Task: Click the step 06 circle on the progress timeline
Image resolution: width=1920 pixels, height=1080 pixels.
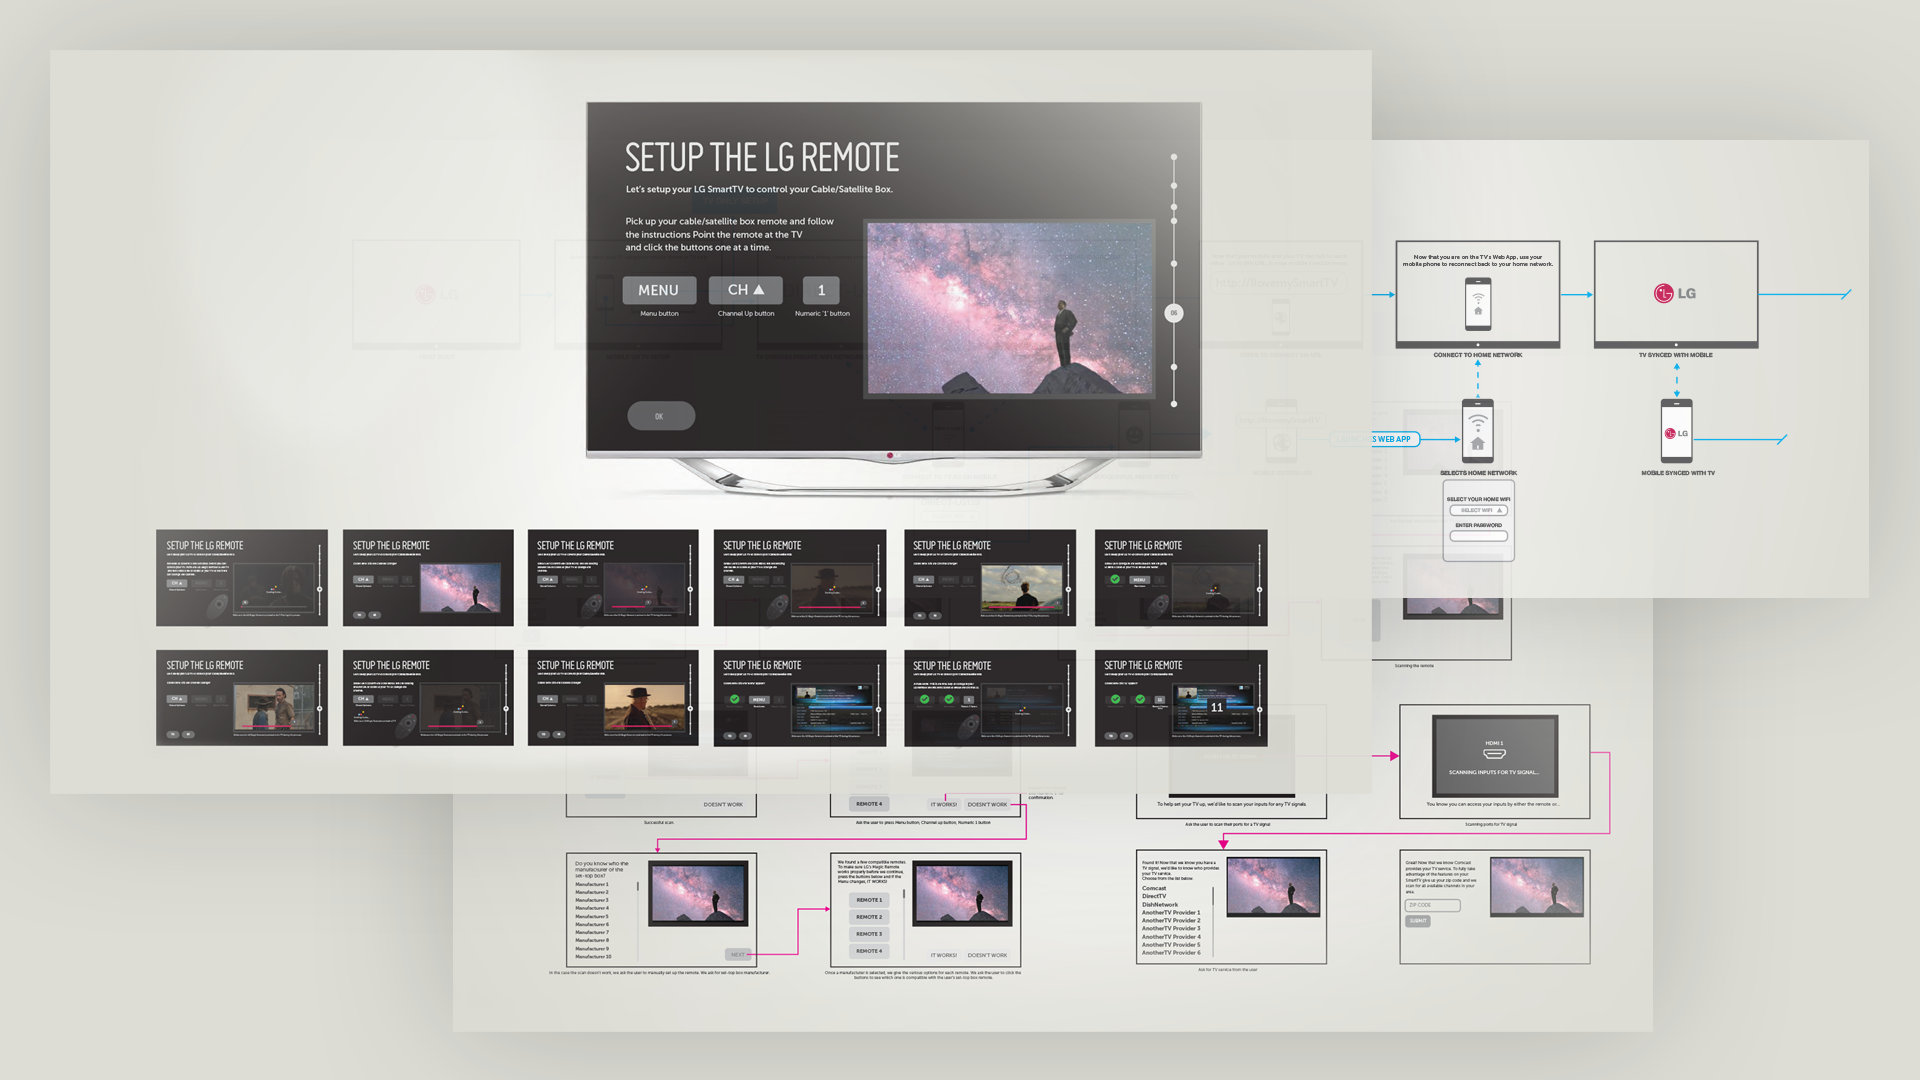Action: (x=1174, y=313)
